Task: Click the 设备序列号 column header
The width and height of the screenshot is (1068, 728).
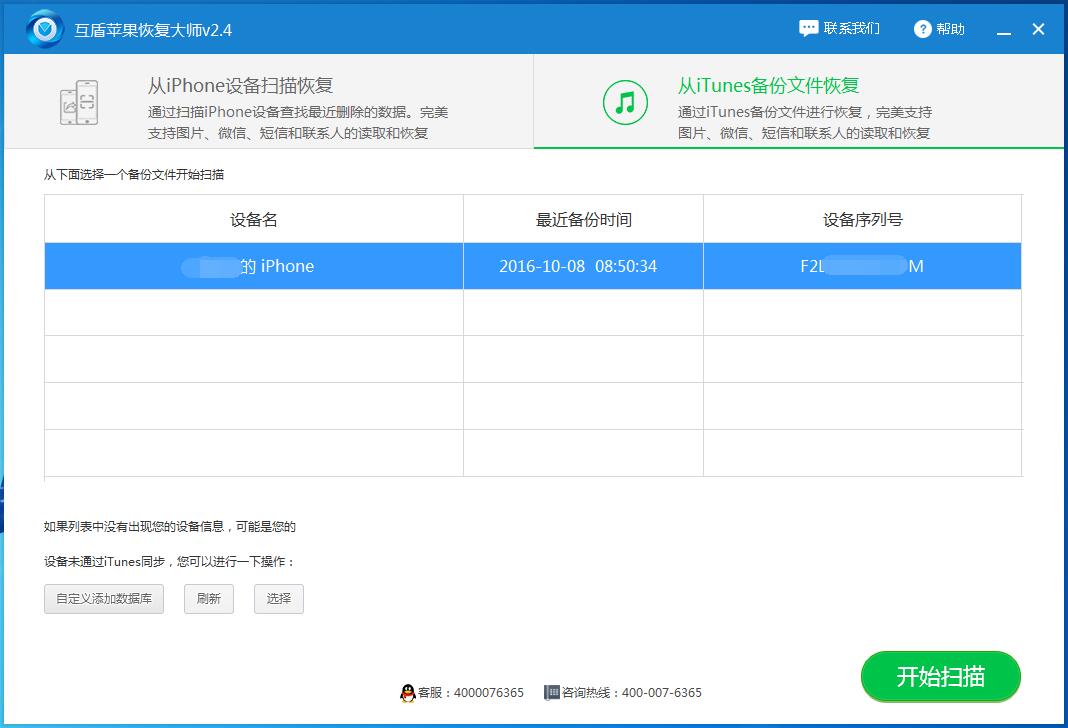Action: pos(862,218)
